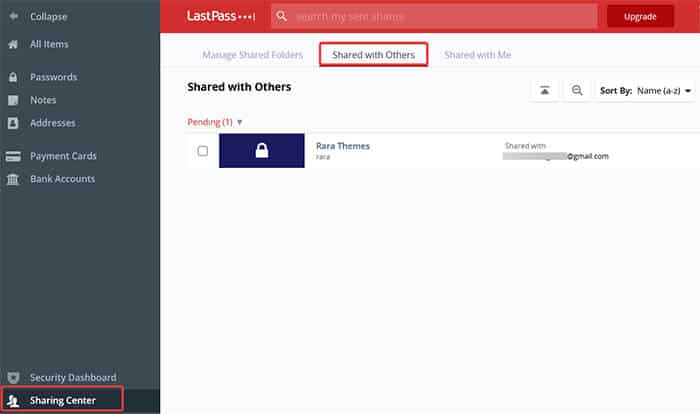This screenshot has width=700, height=414.
Task: Open Payment Cards from sidebar
Action: 63,156
